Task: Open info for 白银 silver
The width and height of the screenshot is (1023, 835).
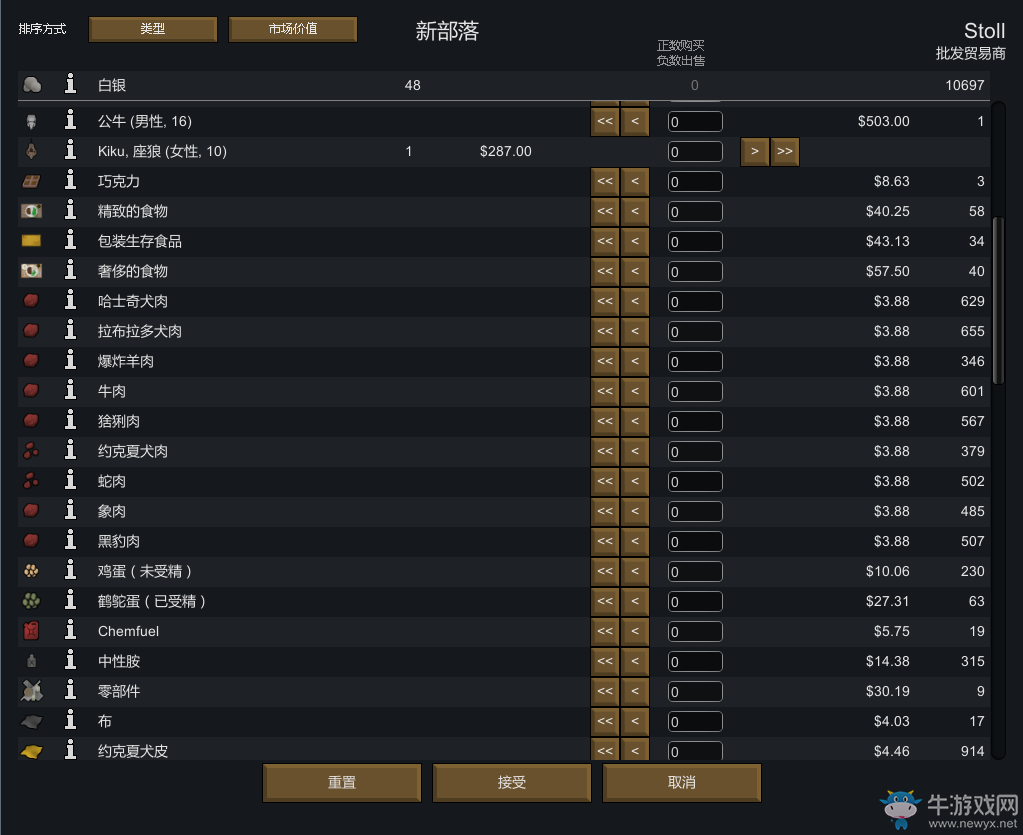Action: click(x=70, y=84)
